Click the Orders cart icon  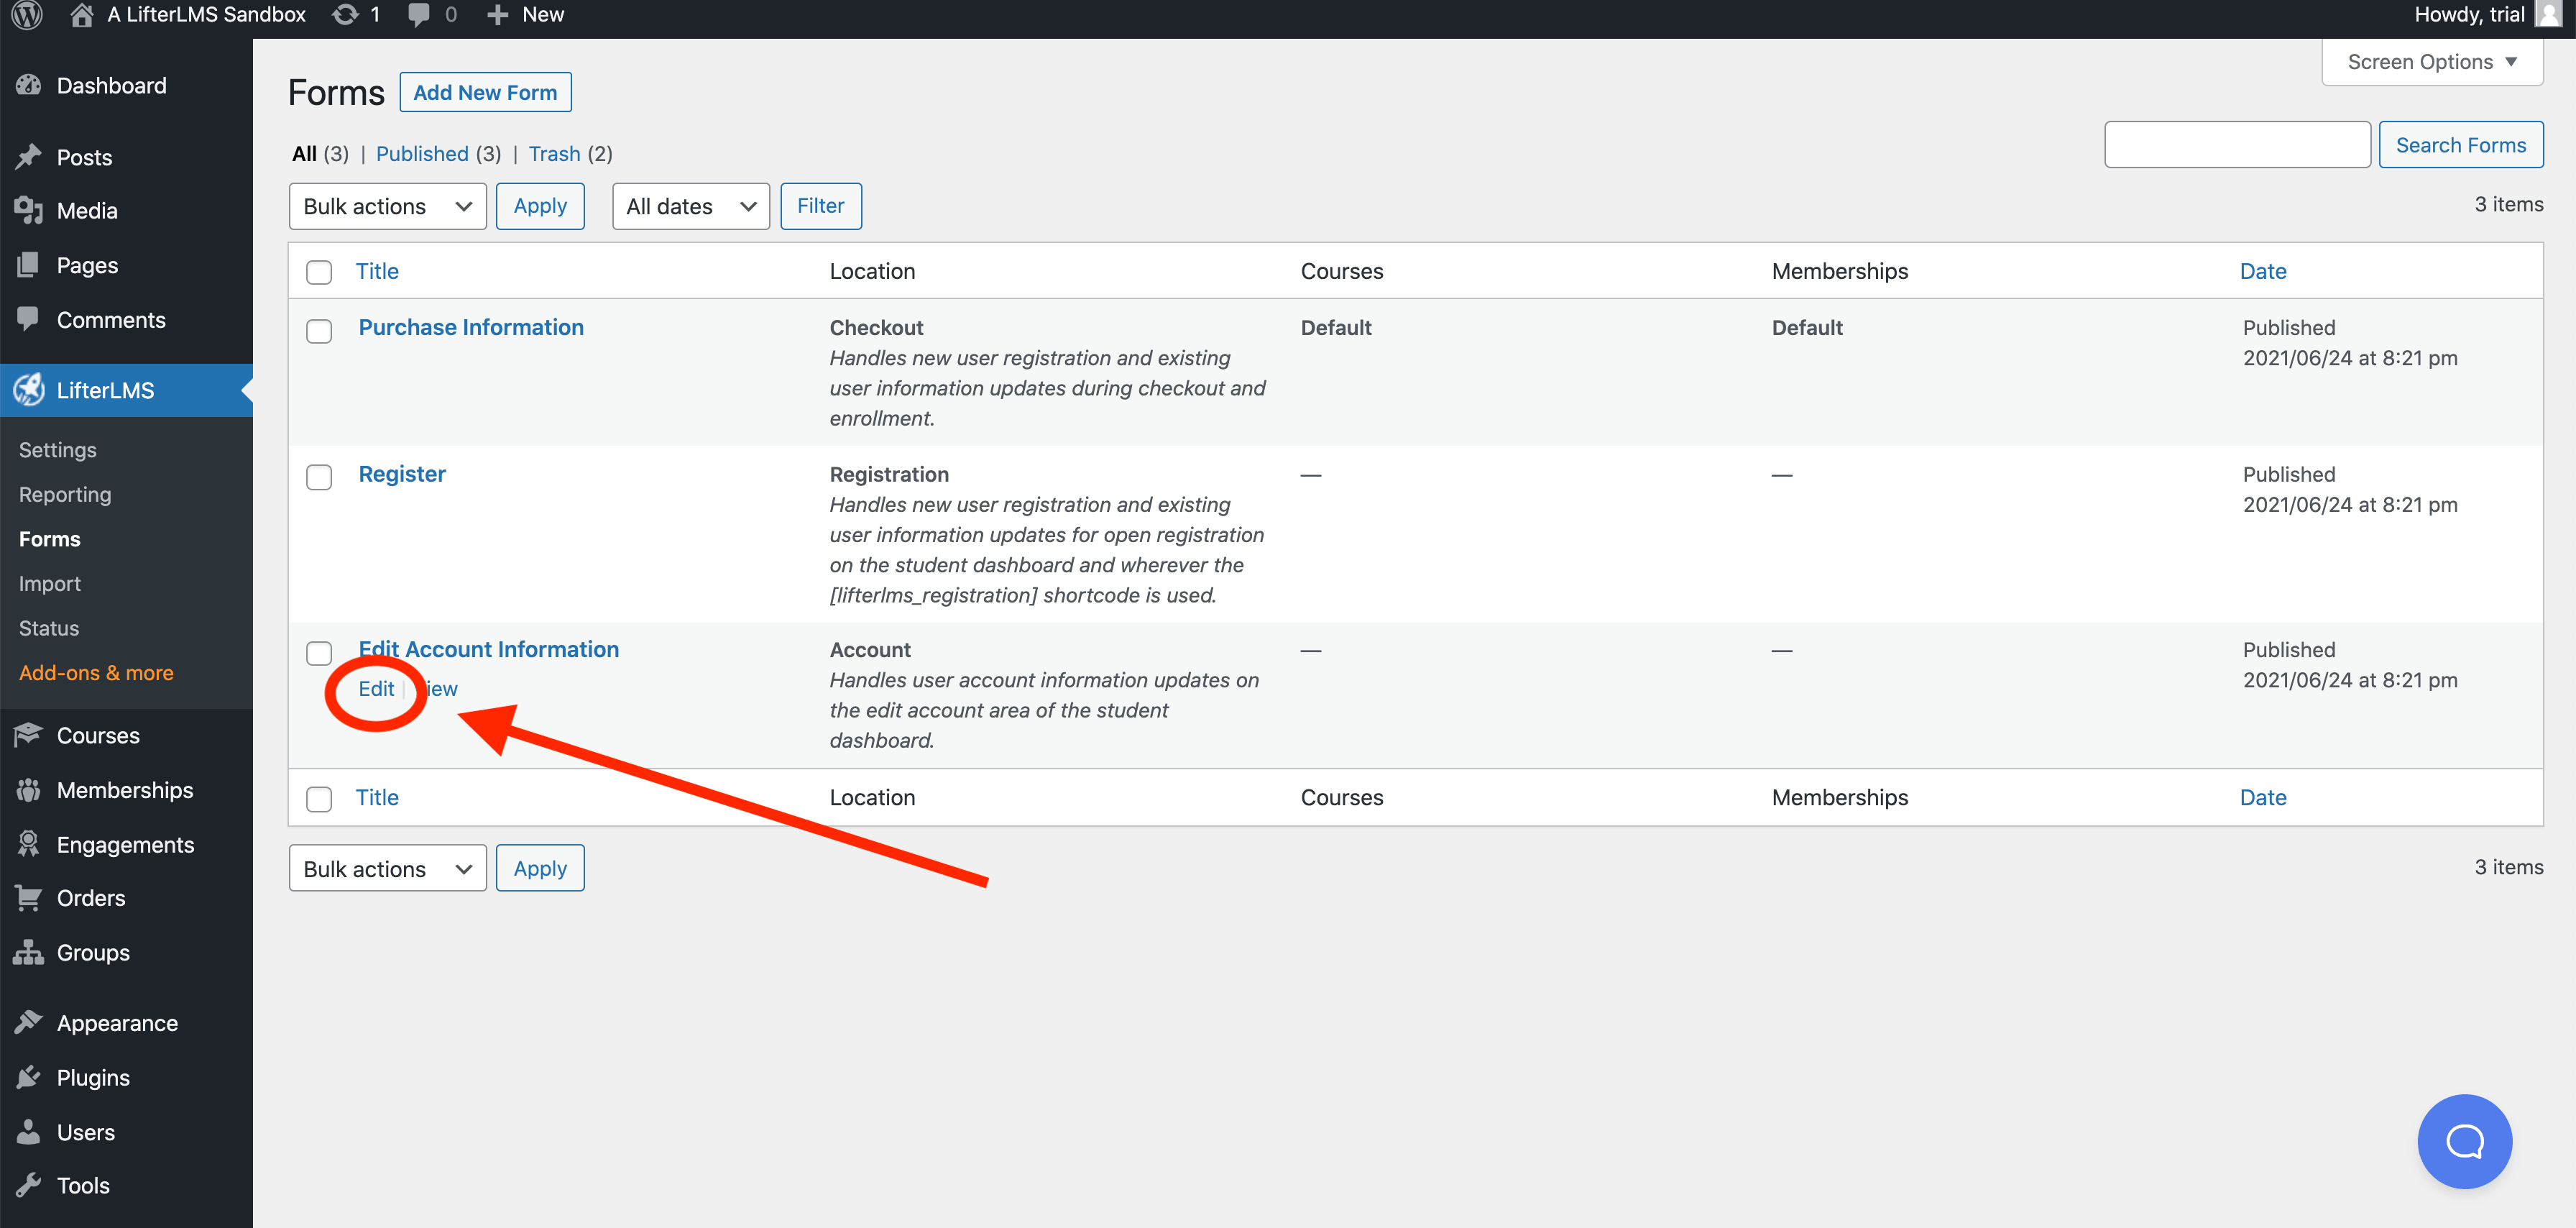pyautogui.click(x=29, y=898)
